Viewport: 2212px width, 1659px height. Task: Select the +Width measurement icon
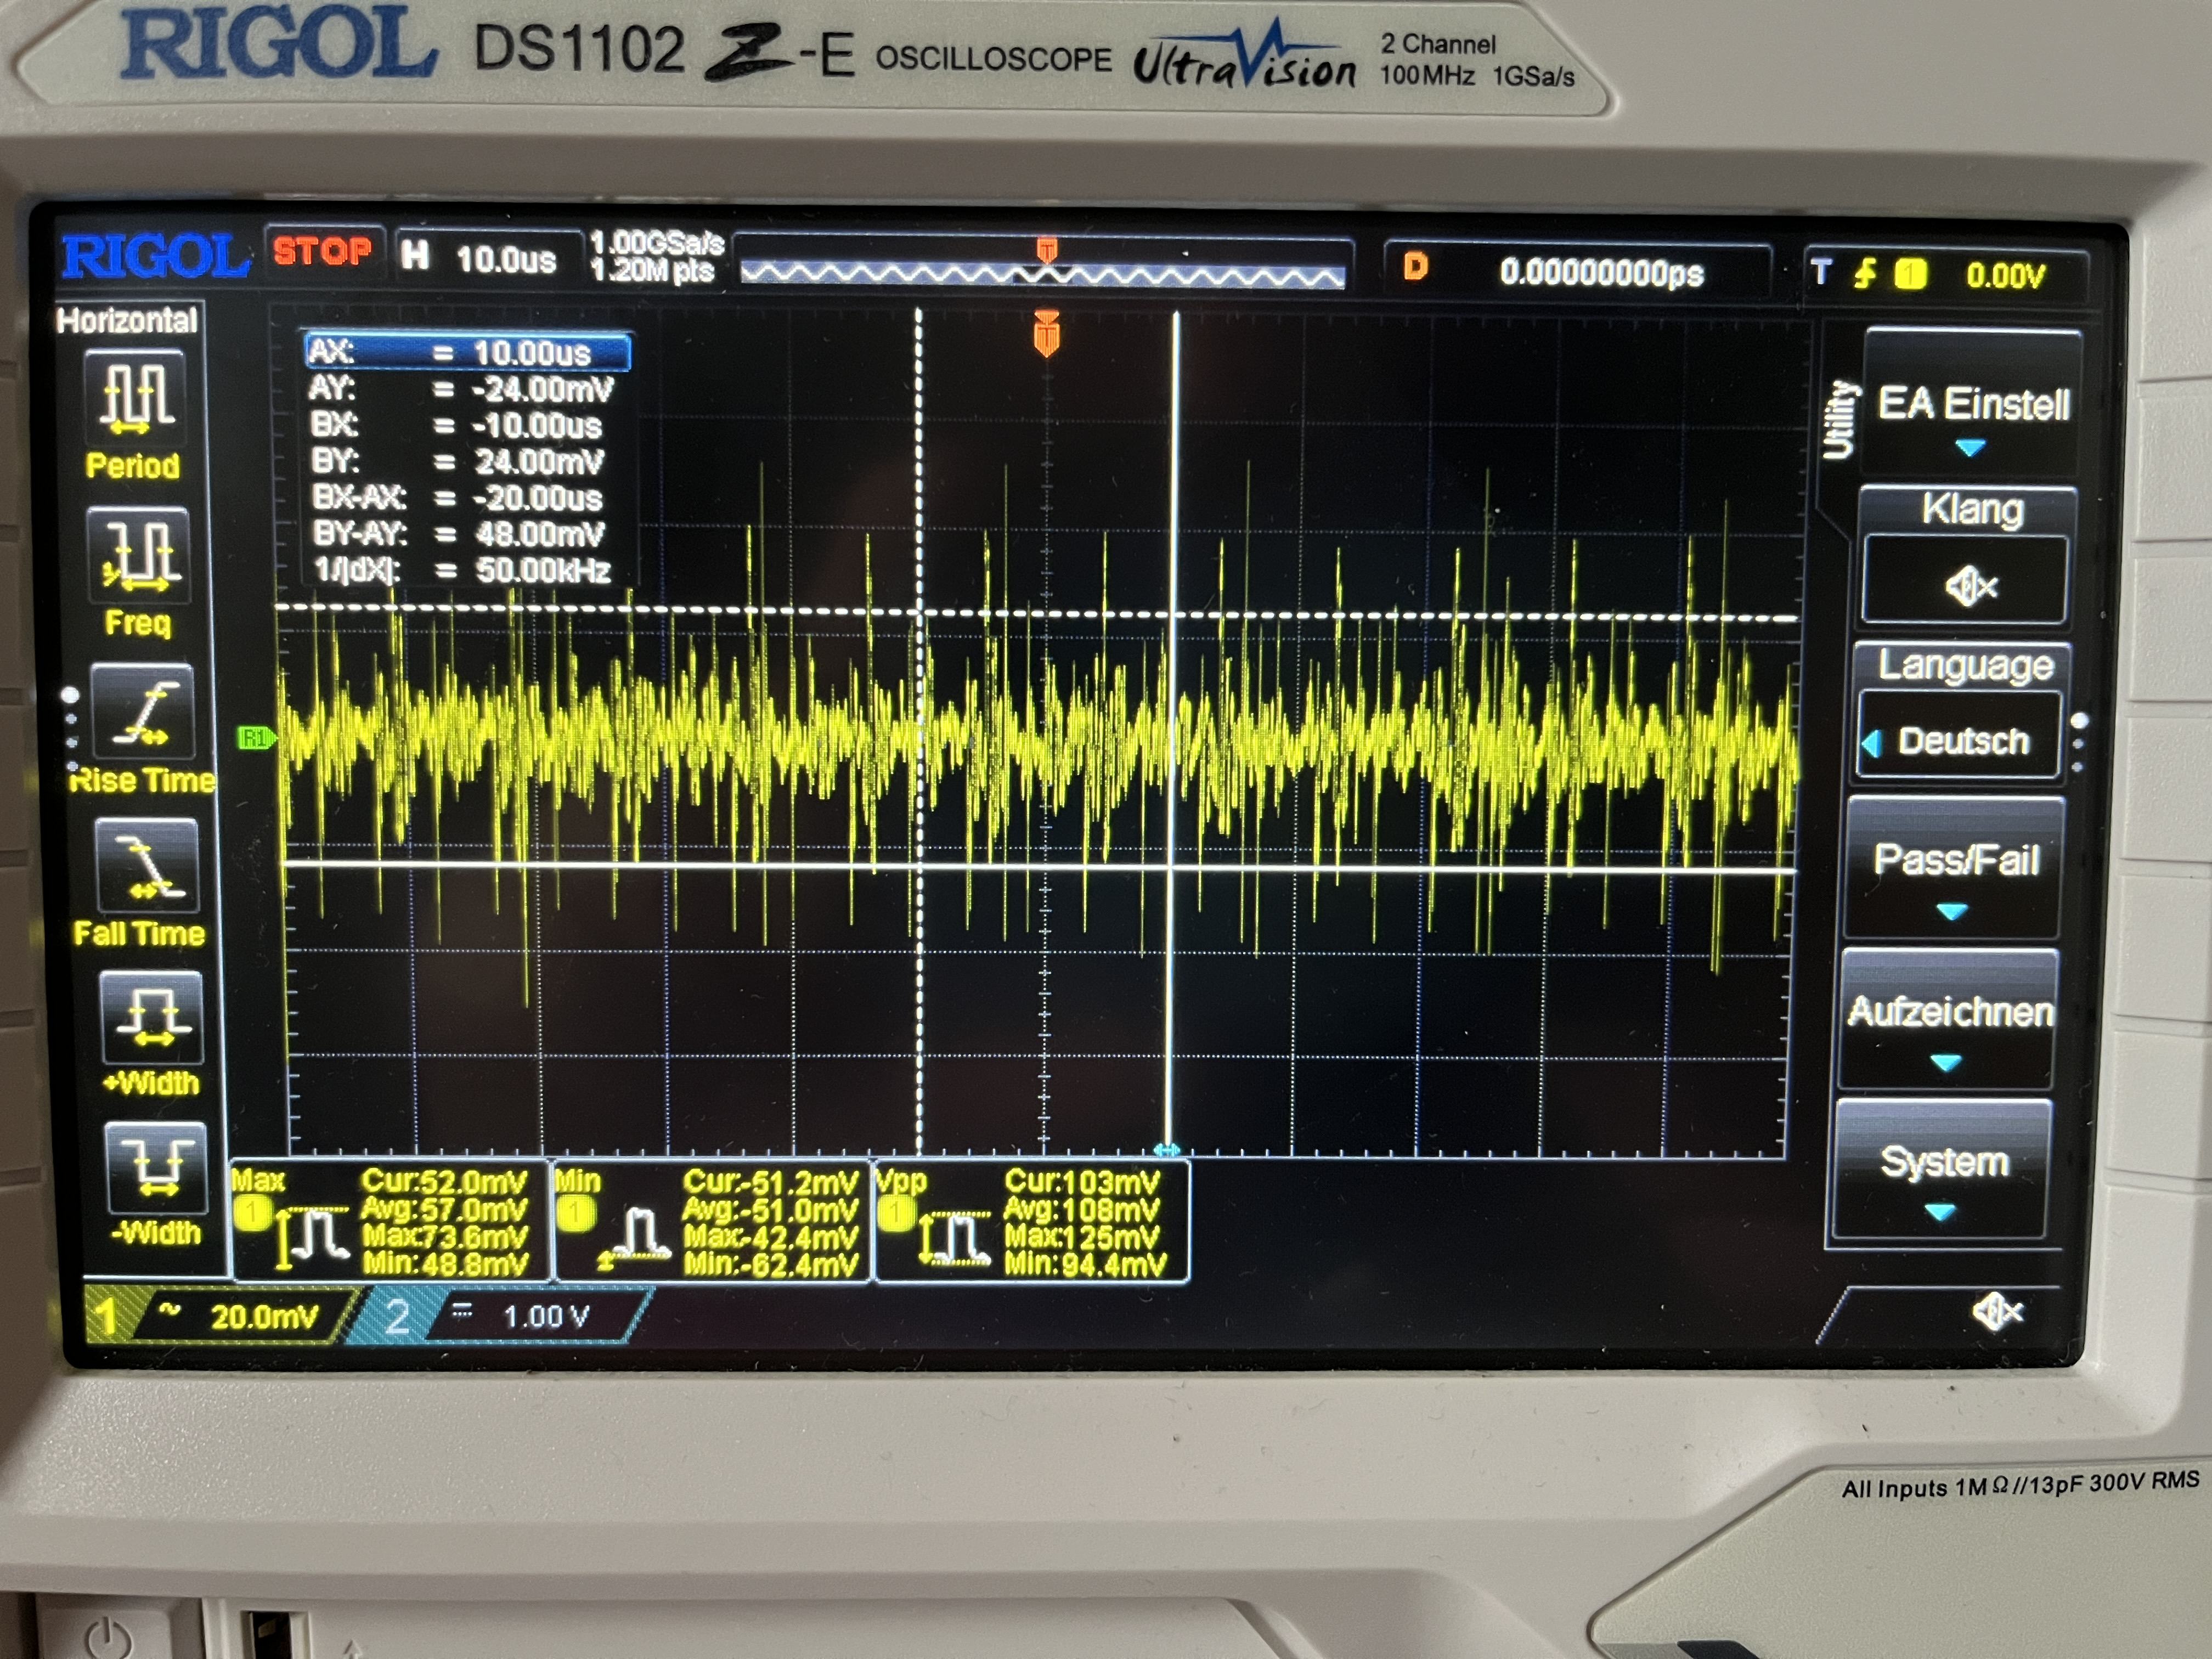(151, 1018)
